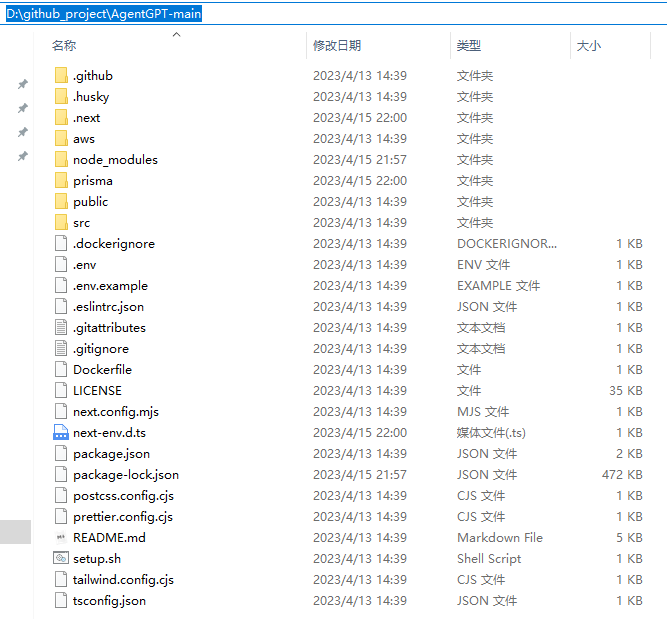This screenshot has height=619, width=667.
Task: Click the 472 KB size of package-lock.json
Action: 622,474
